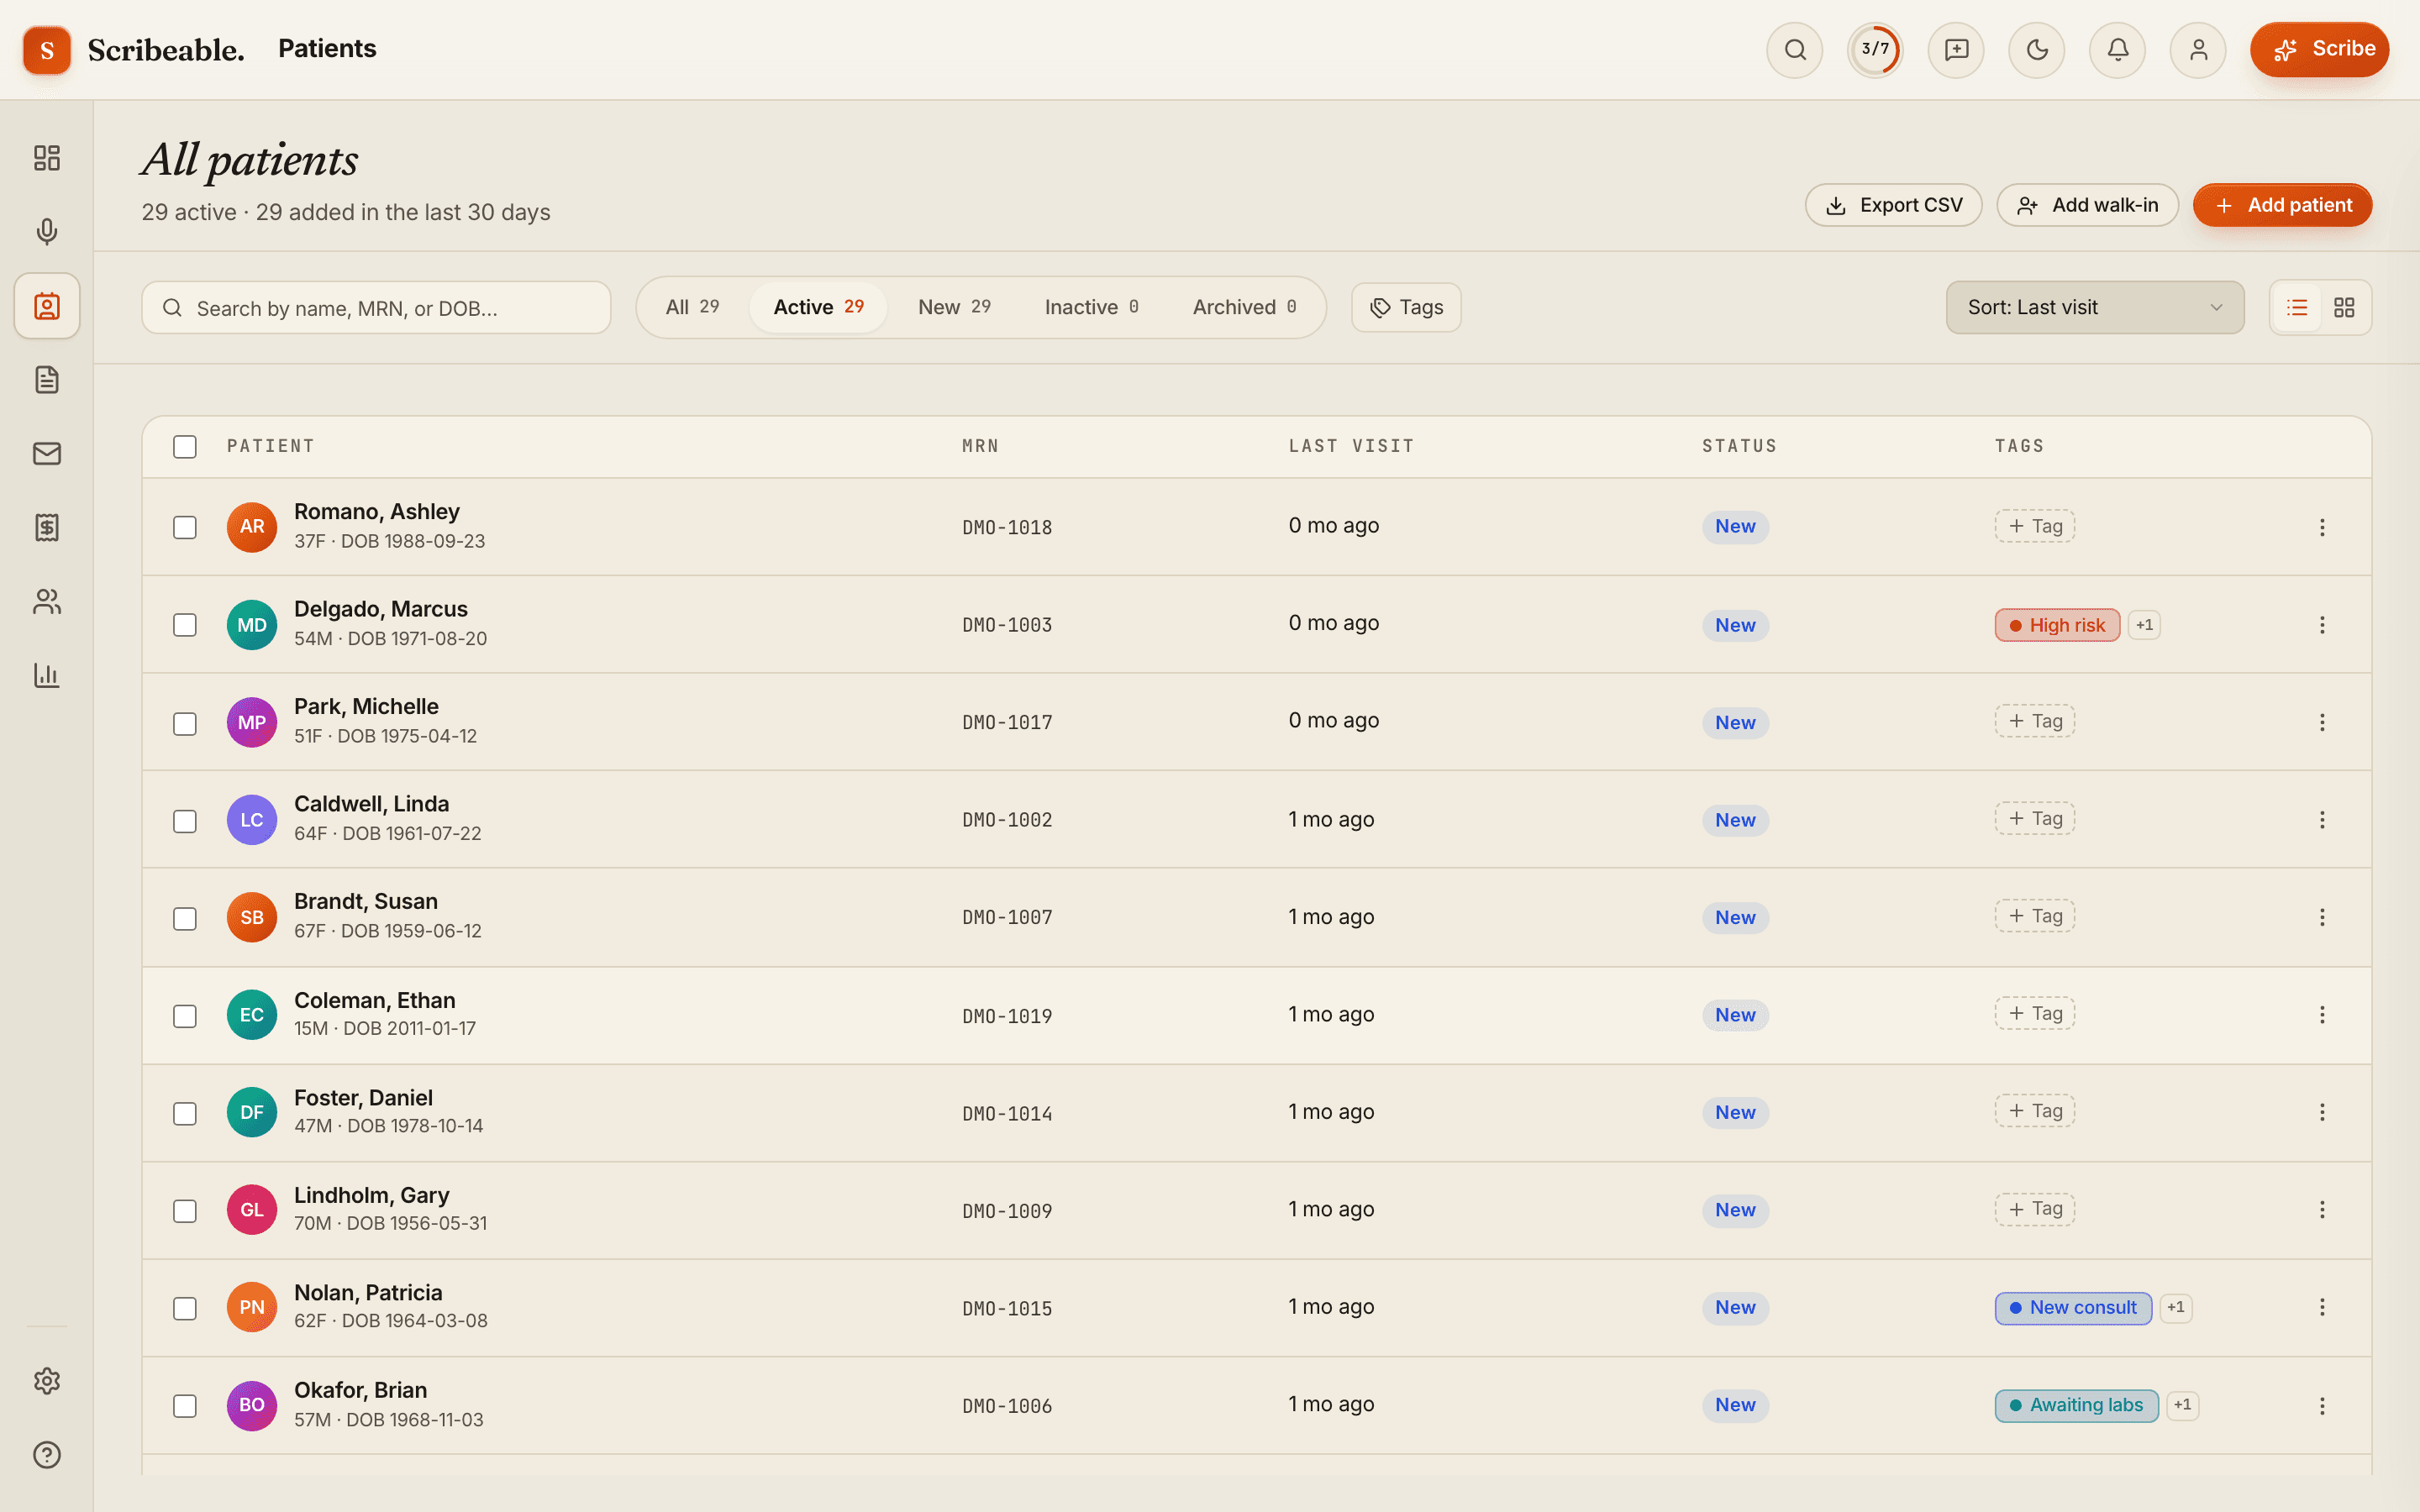
Task: Expand the +1 tags on Okafor, Brian
Action: (2183, 1405)
